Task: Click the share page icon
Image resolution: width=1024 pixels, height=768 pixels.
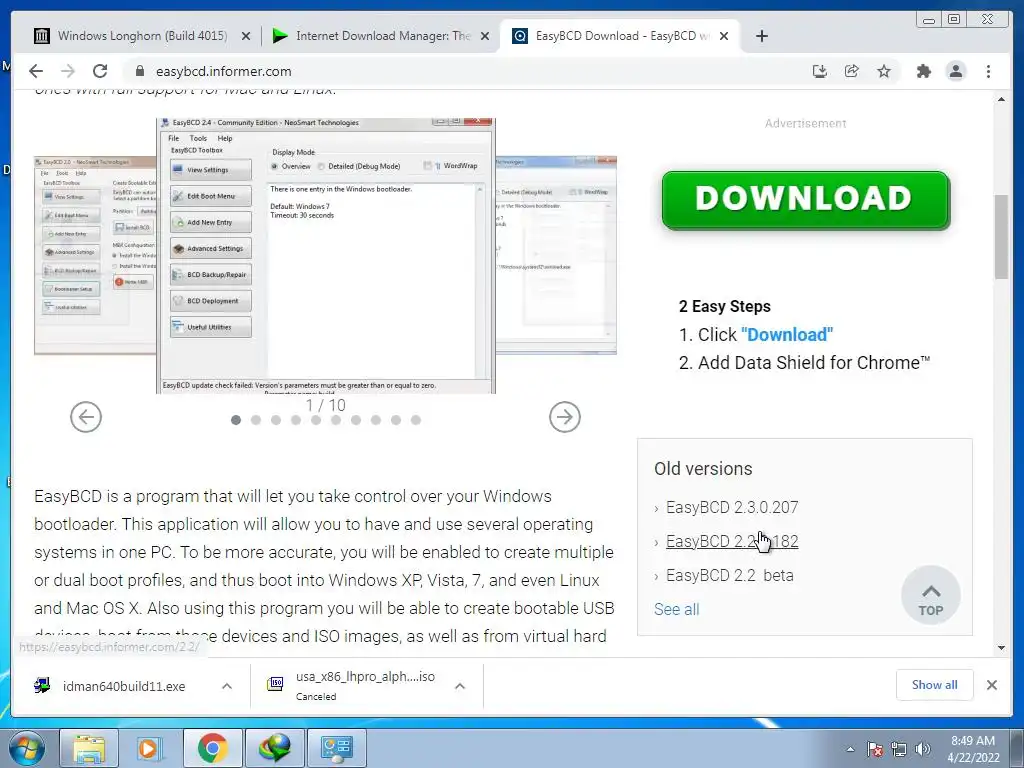Action: tap(852, 71)
